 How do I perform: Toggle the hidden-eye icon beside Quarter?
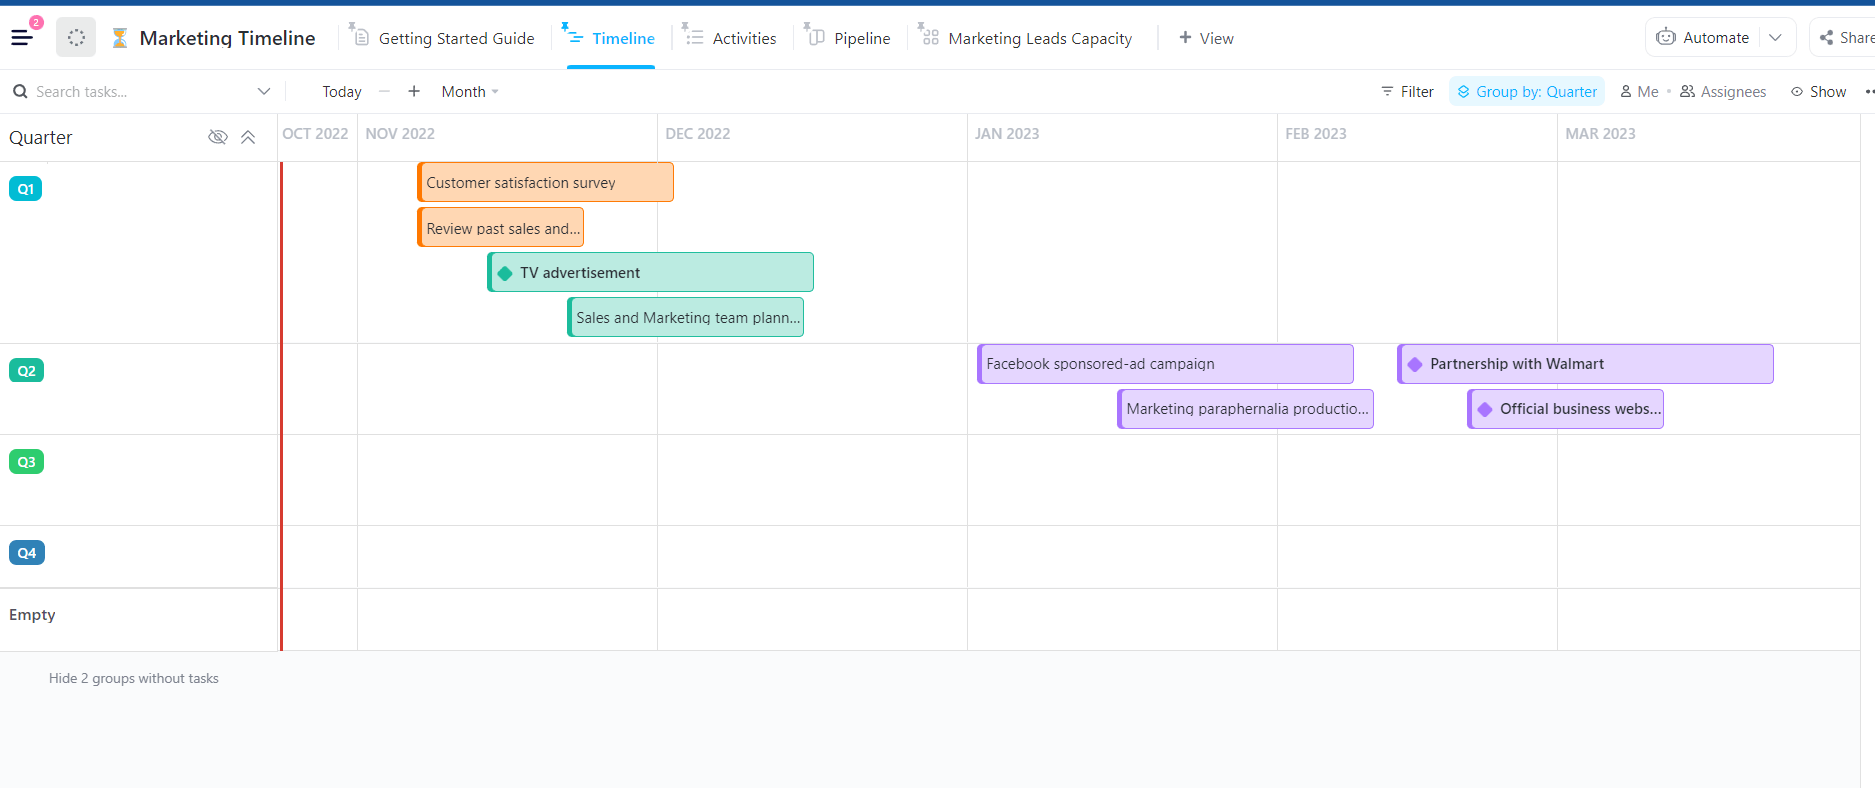pyautogui.click(x=217, y=137)
